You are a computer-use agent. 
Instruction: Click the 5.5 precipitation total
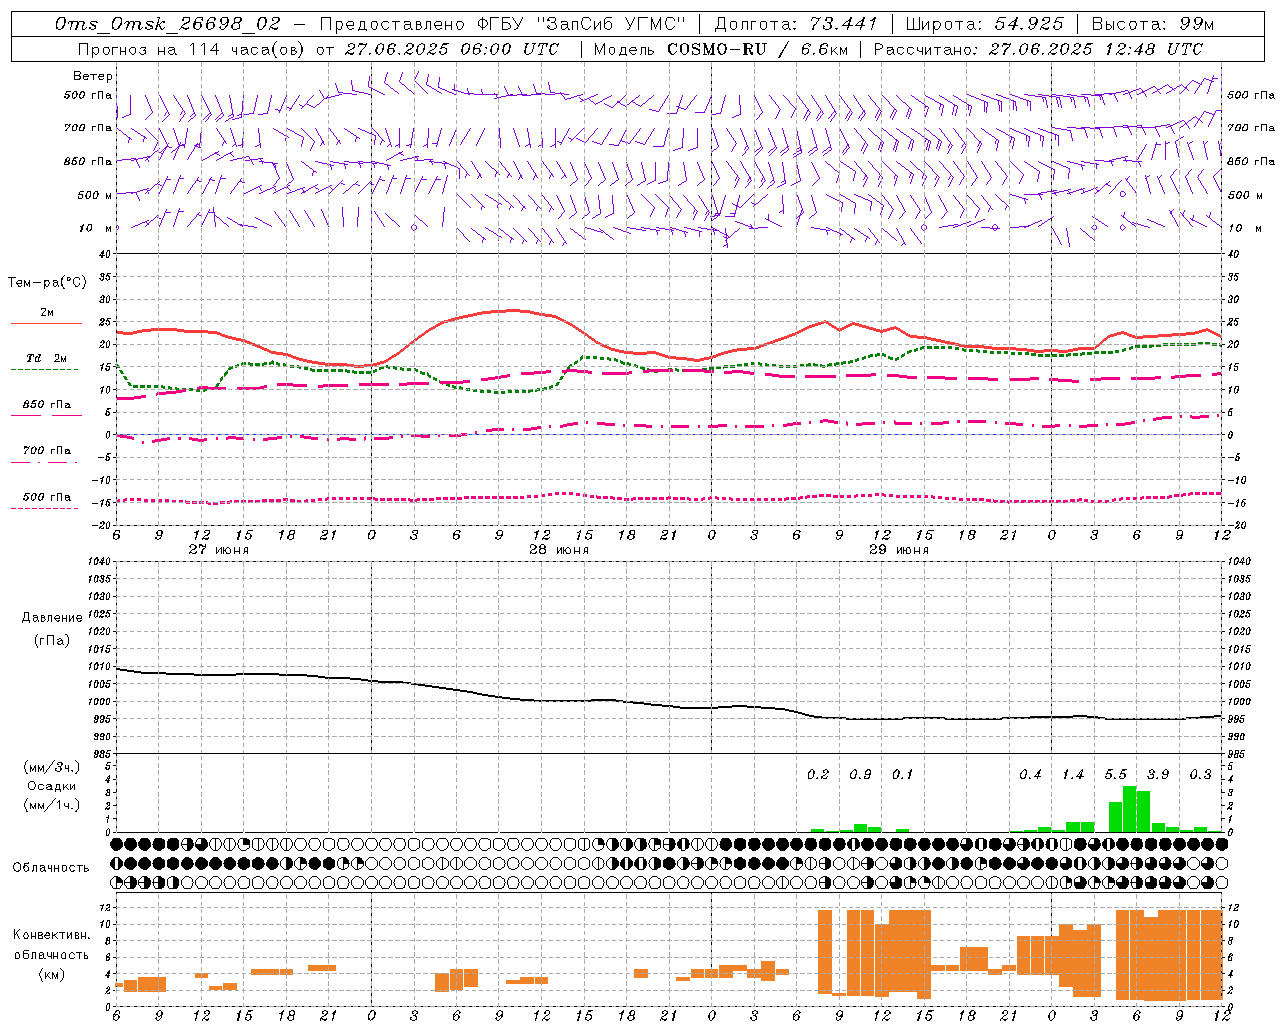click(1115, 774)
